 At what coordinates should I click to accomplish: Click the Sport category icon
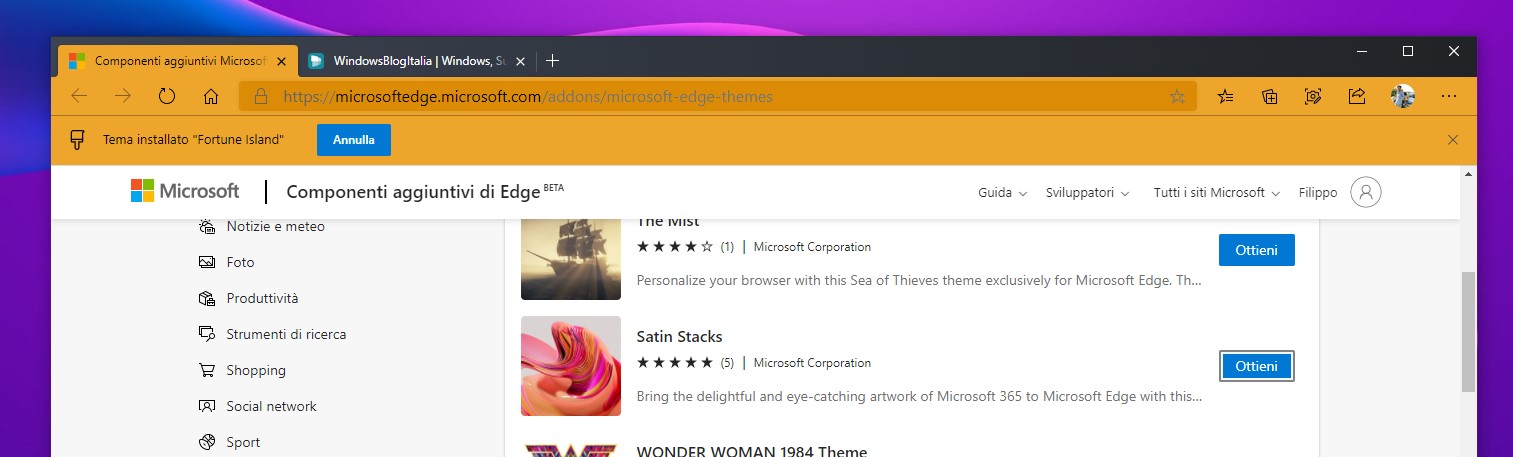coord(207,442)
